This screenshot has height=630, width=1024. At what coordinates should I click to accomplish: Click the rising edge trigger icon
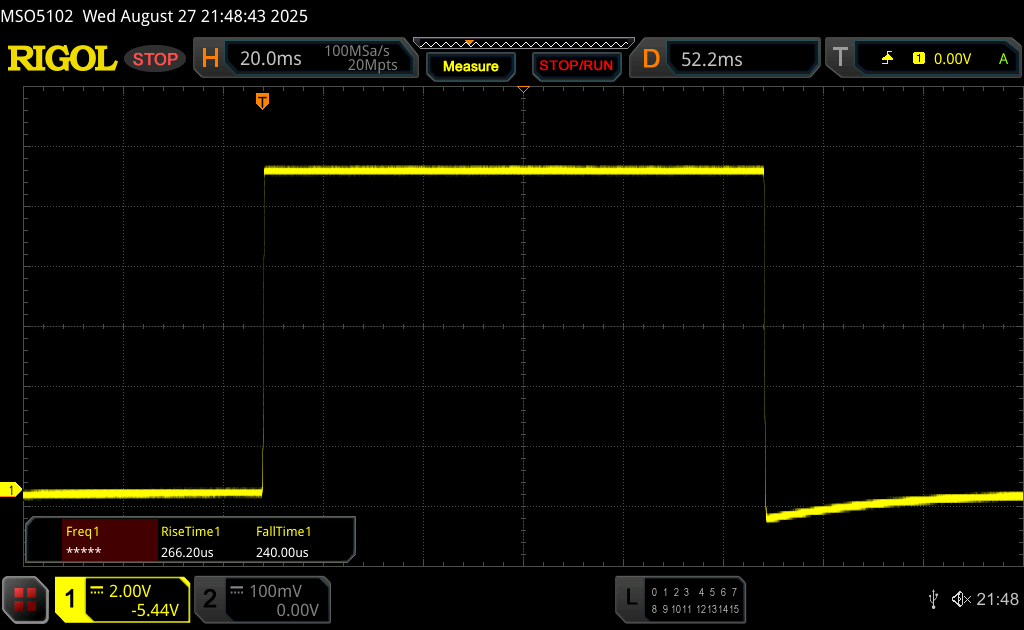coord(887,59)
